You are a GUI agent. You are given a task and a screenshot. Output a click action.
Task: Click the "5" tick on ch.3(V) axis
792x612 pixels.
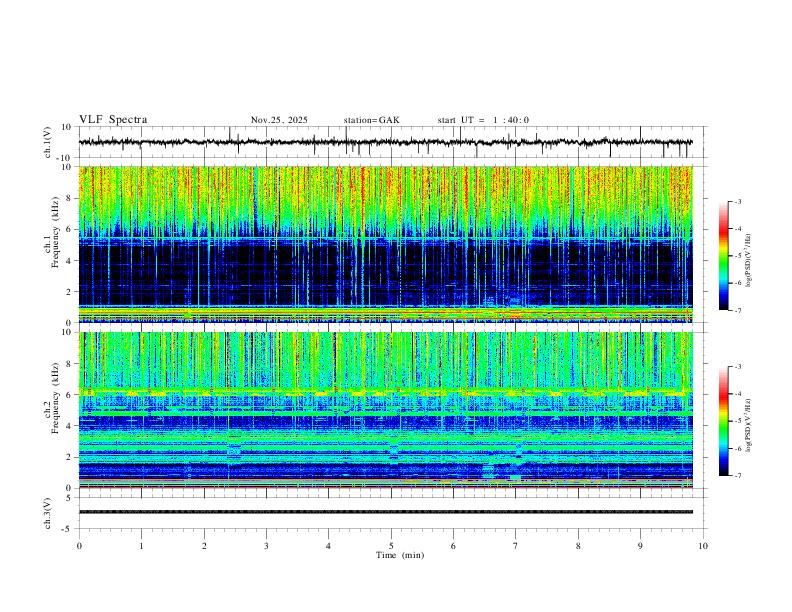point(70,498)
